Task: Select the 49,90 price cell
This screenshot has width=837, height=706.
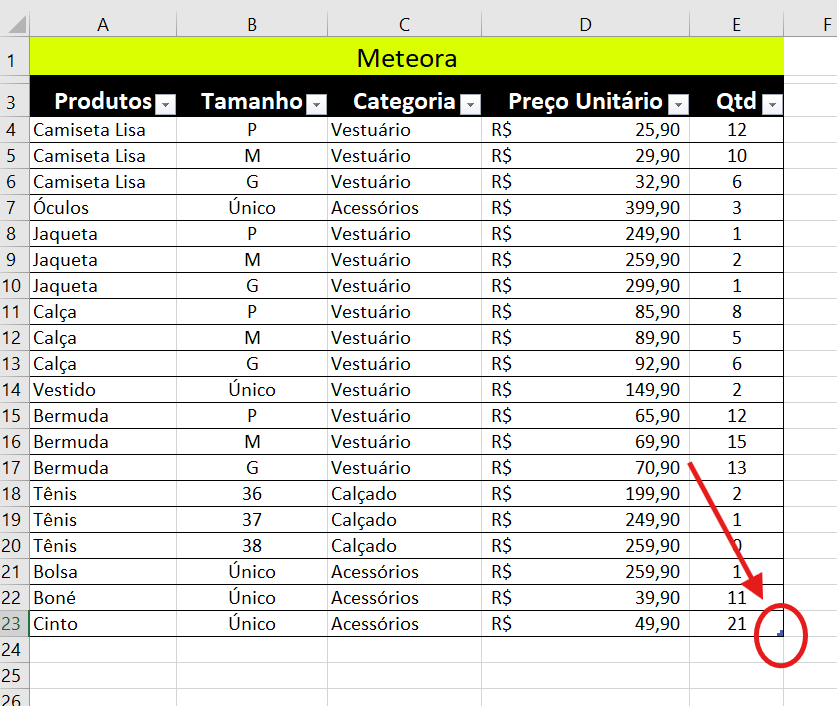Action: click(x=586, y=623)
